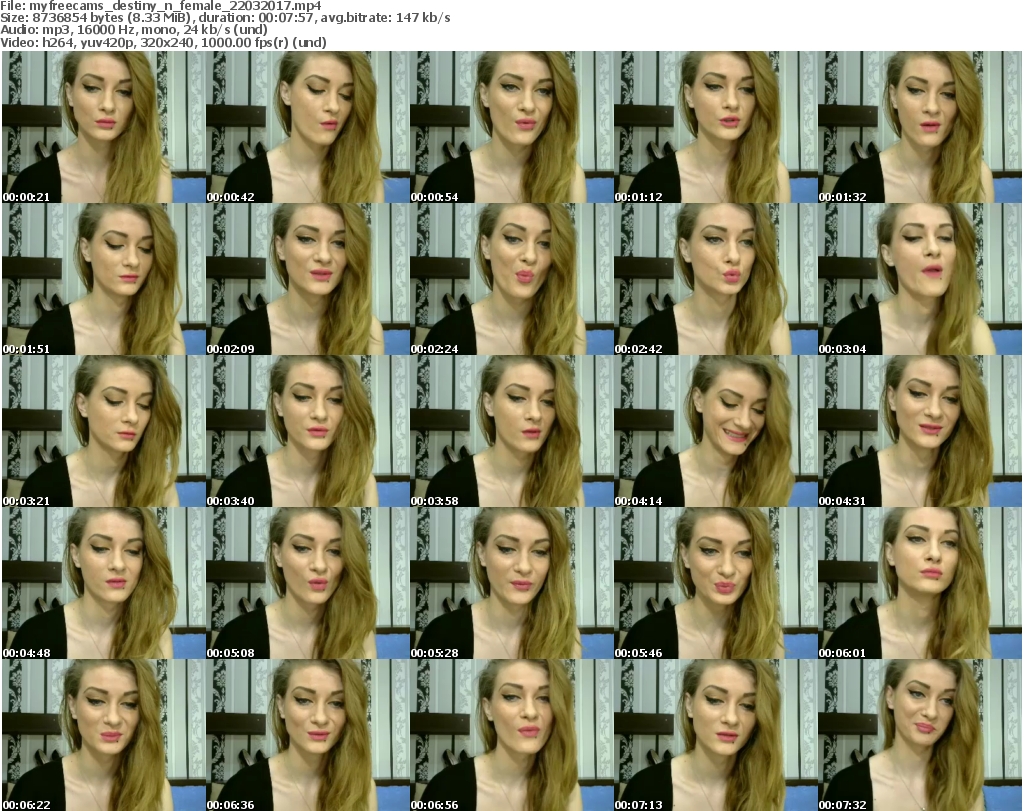
Task: Select the thumbnail at timestamp 00:03:21
Action: pyautogui.click(x=104, y=432)
